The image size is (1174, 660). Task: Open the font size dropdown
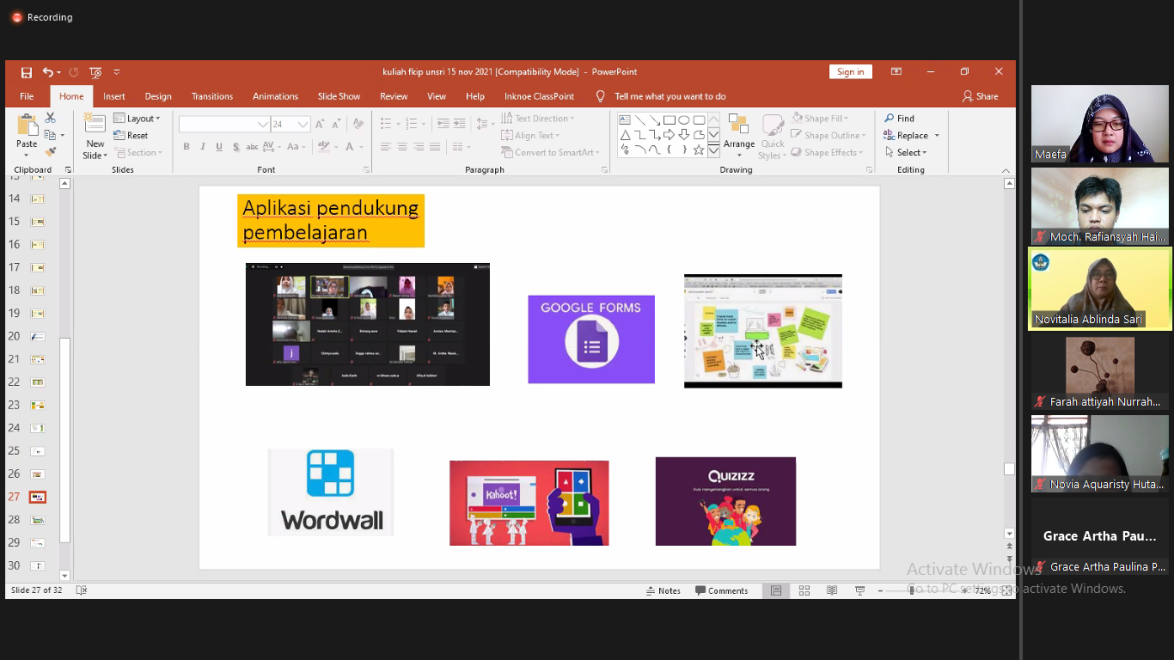pyautogui.click(x=302, y=124)
